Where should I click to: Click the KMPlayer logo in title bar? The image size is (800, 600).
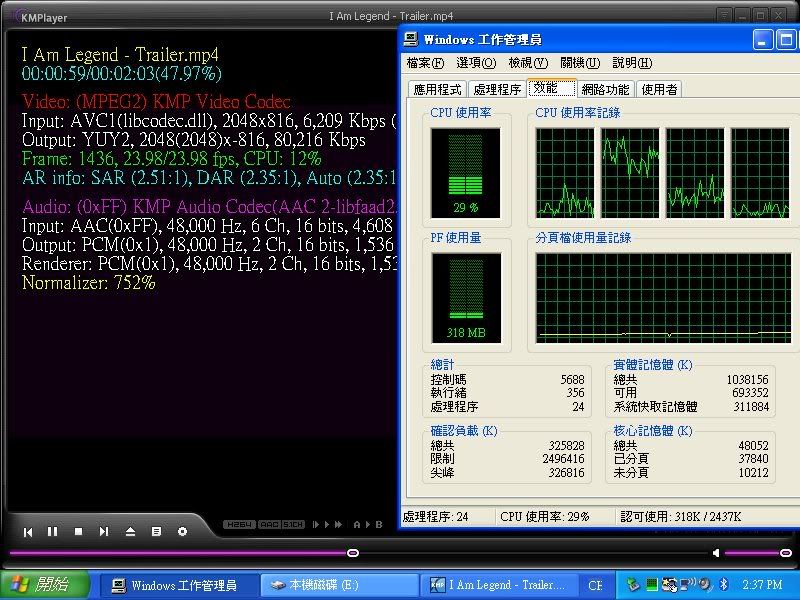(39, 17)
